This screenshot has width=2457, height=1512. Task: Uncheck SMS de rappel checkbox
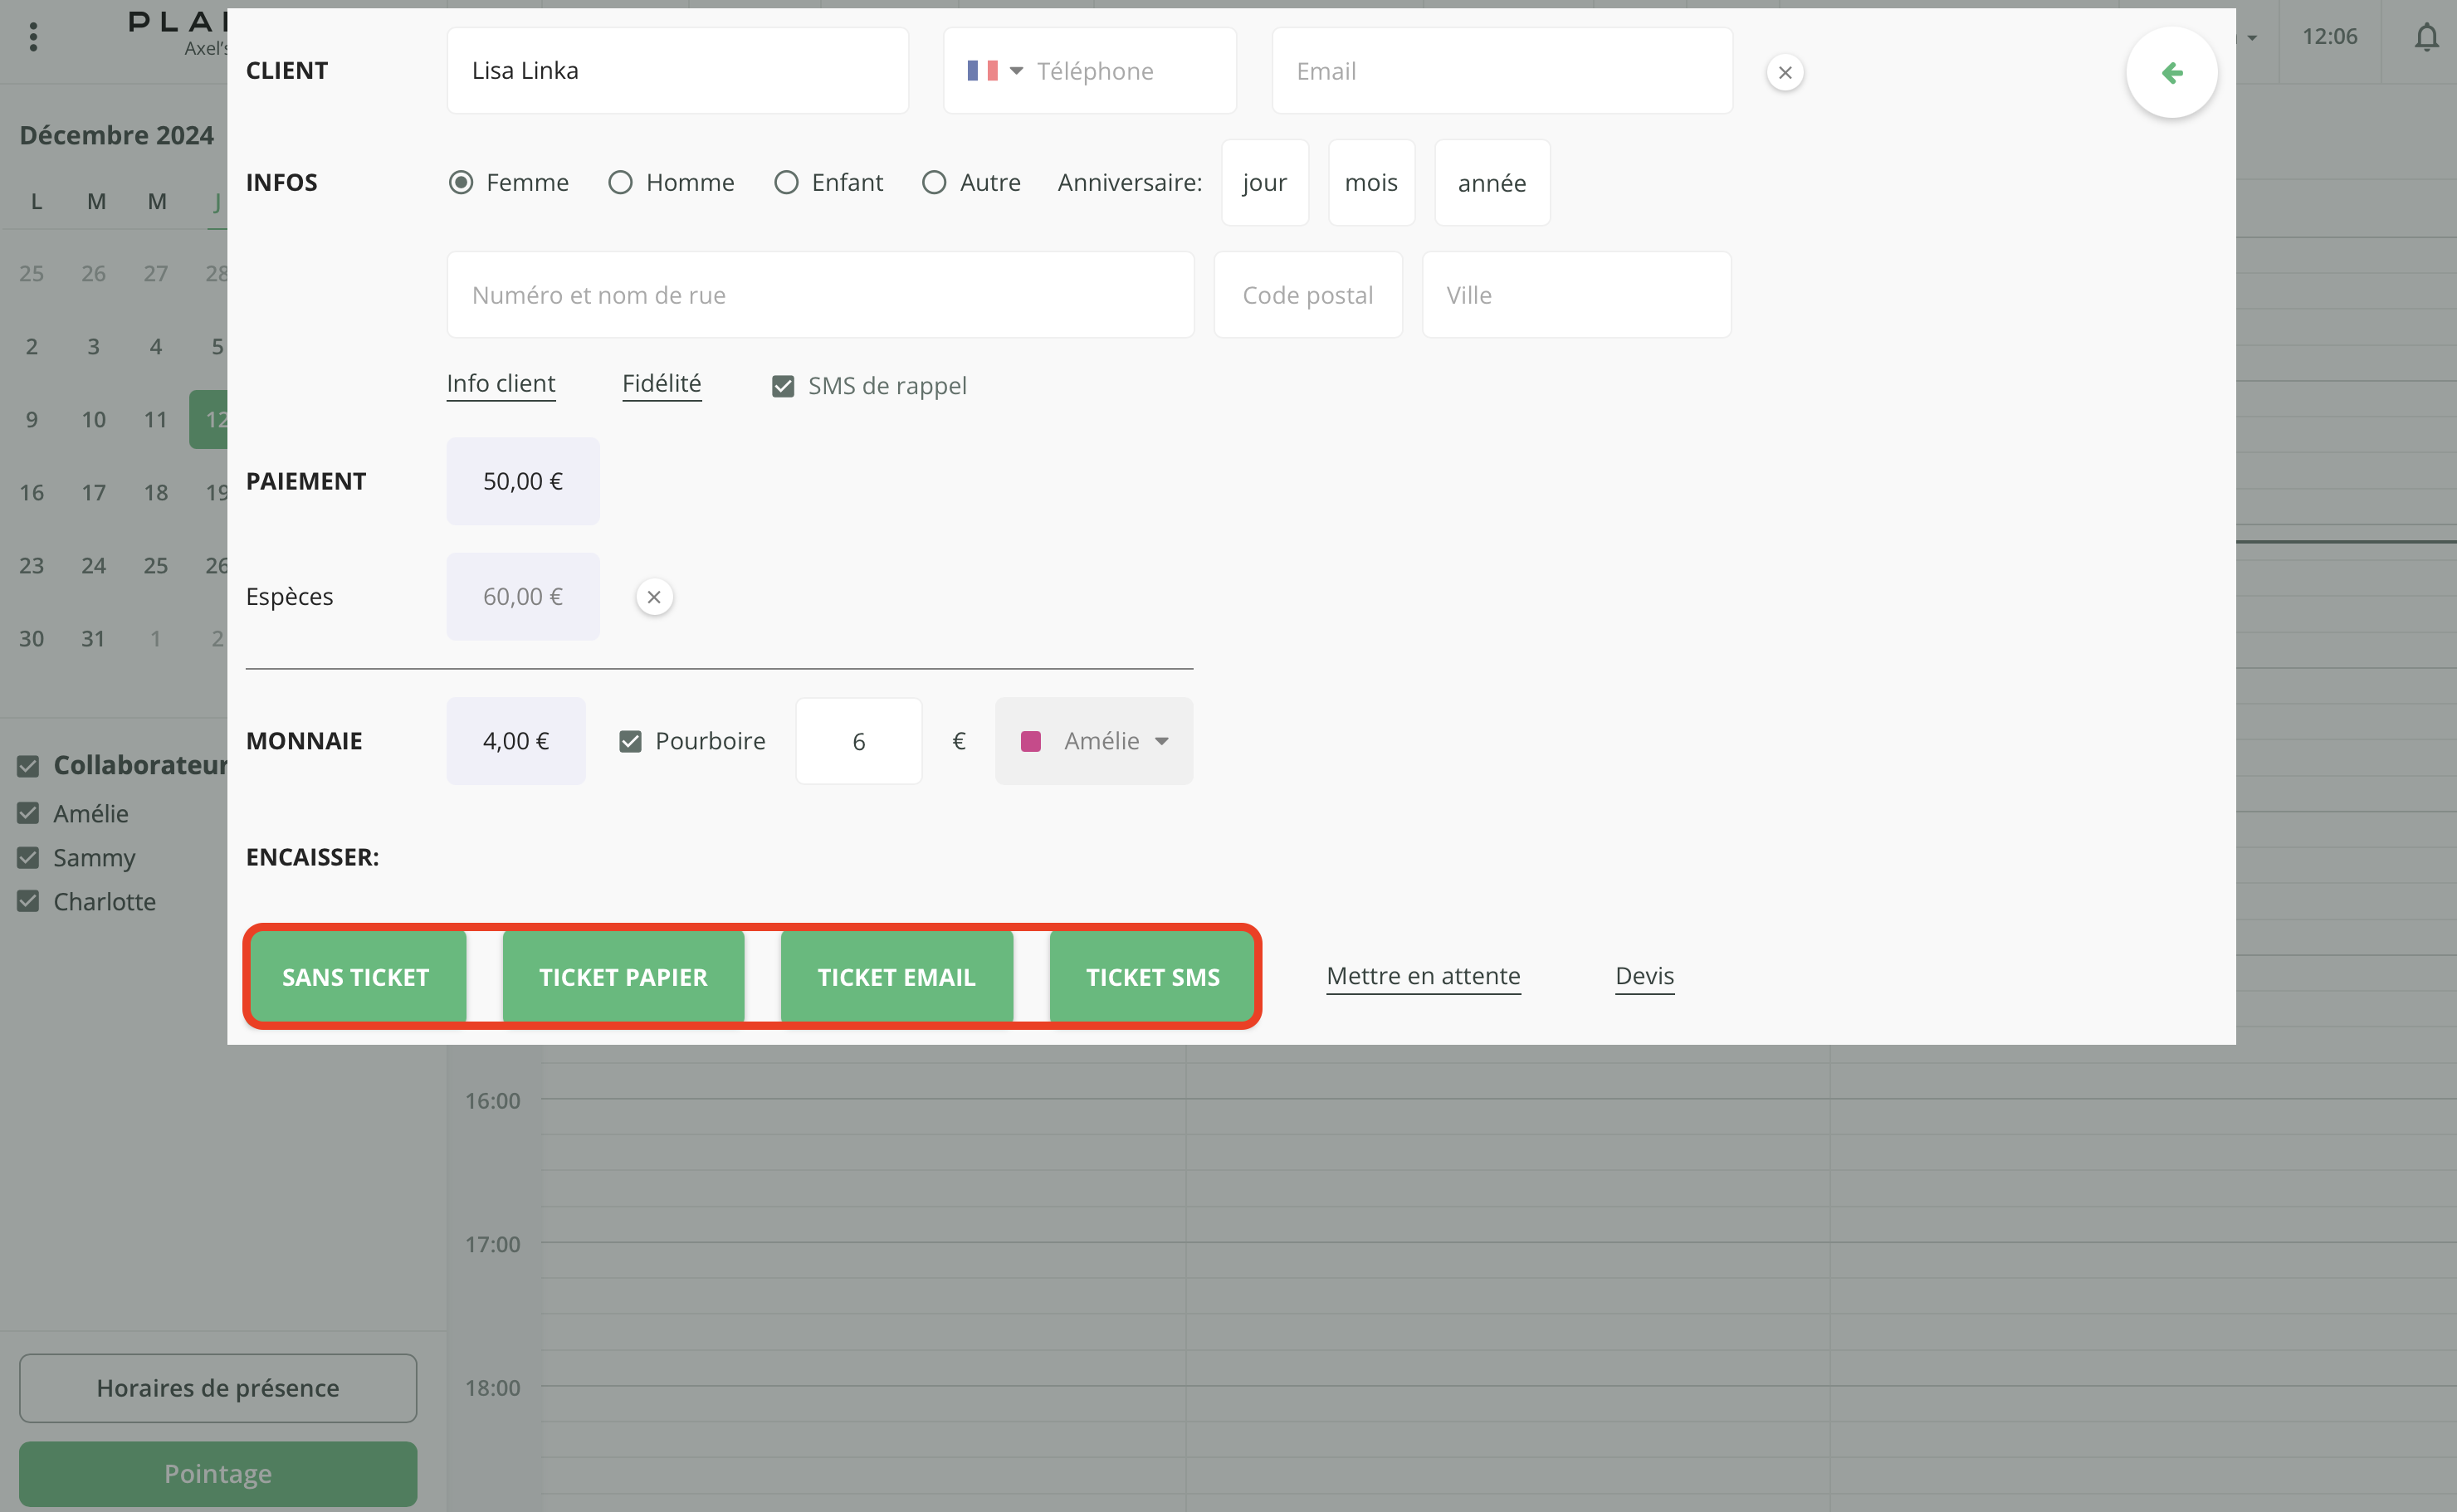tap(783, 386)
